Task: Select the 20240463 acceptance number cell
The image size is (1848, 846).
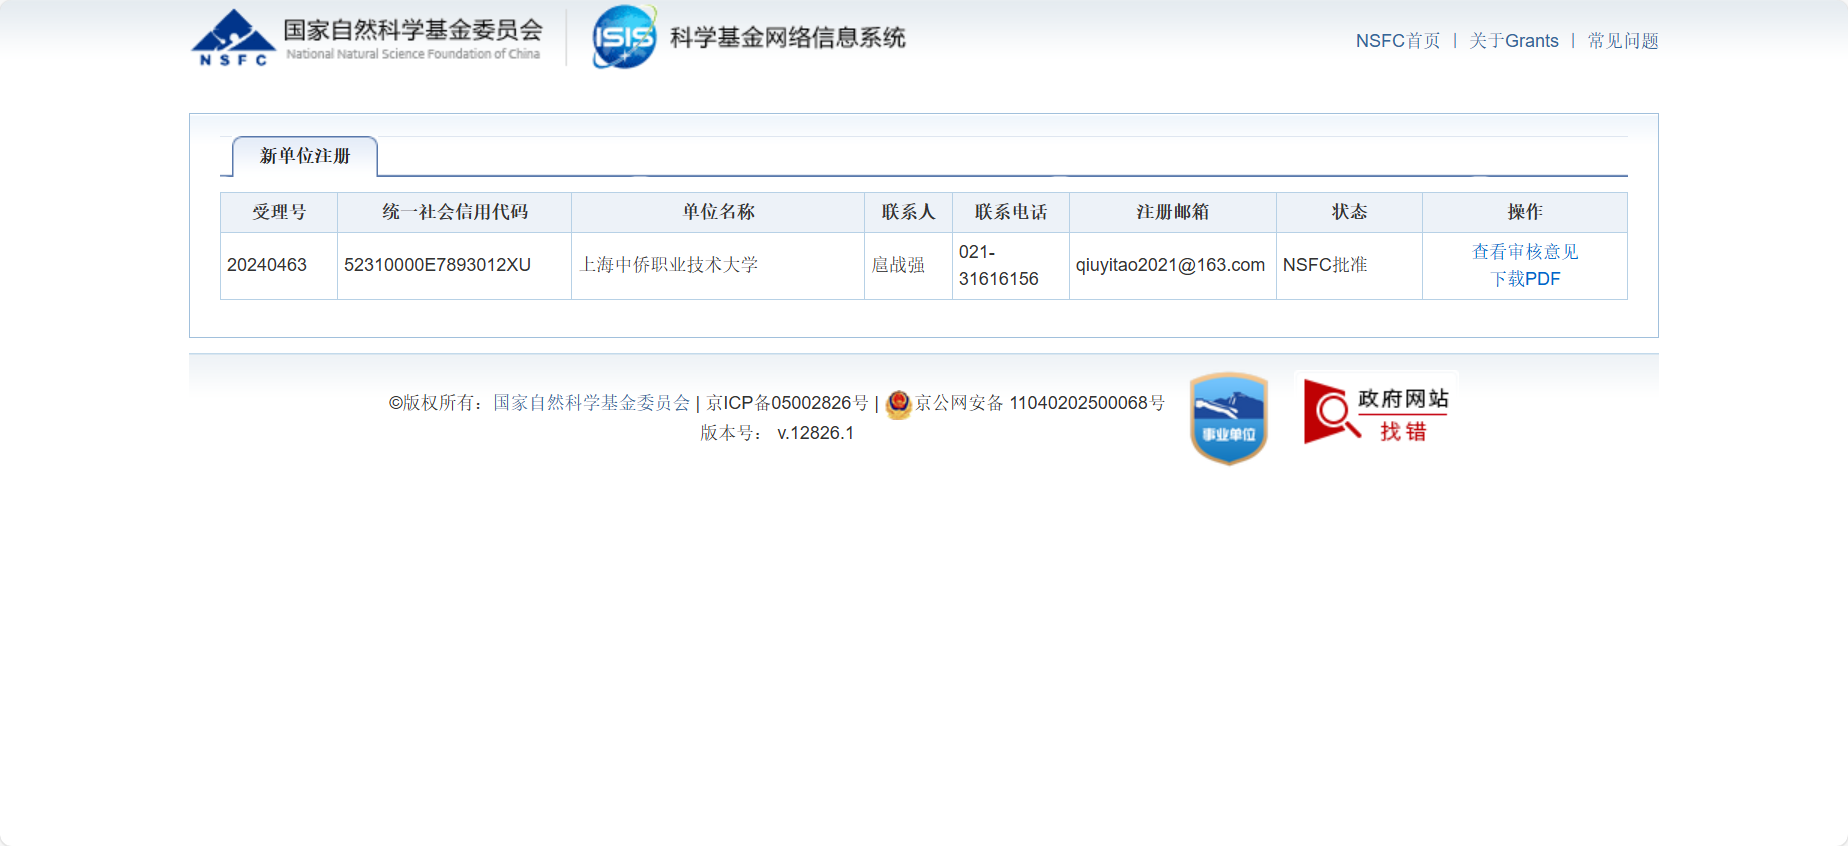Action: click(x=267, y=265)
